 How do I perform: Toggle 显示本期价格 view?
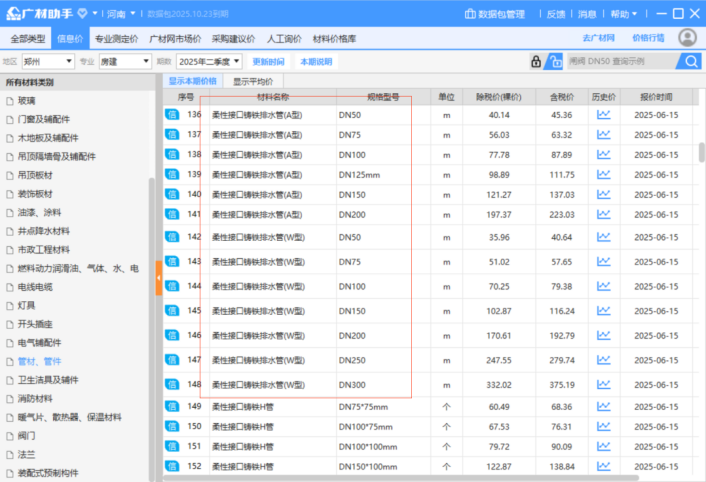(192, 81)
